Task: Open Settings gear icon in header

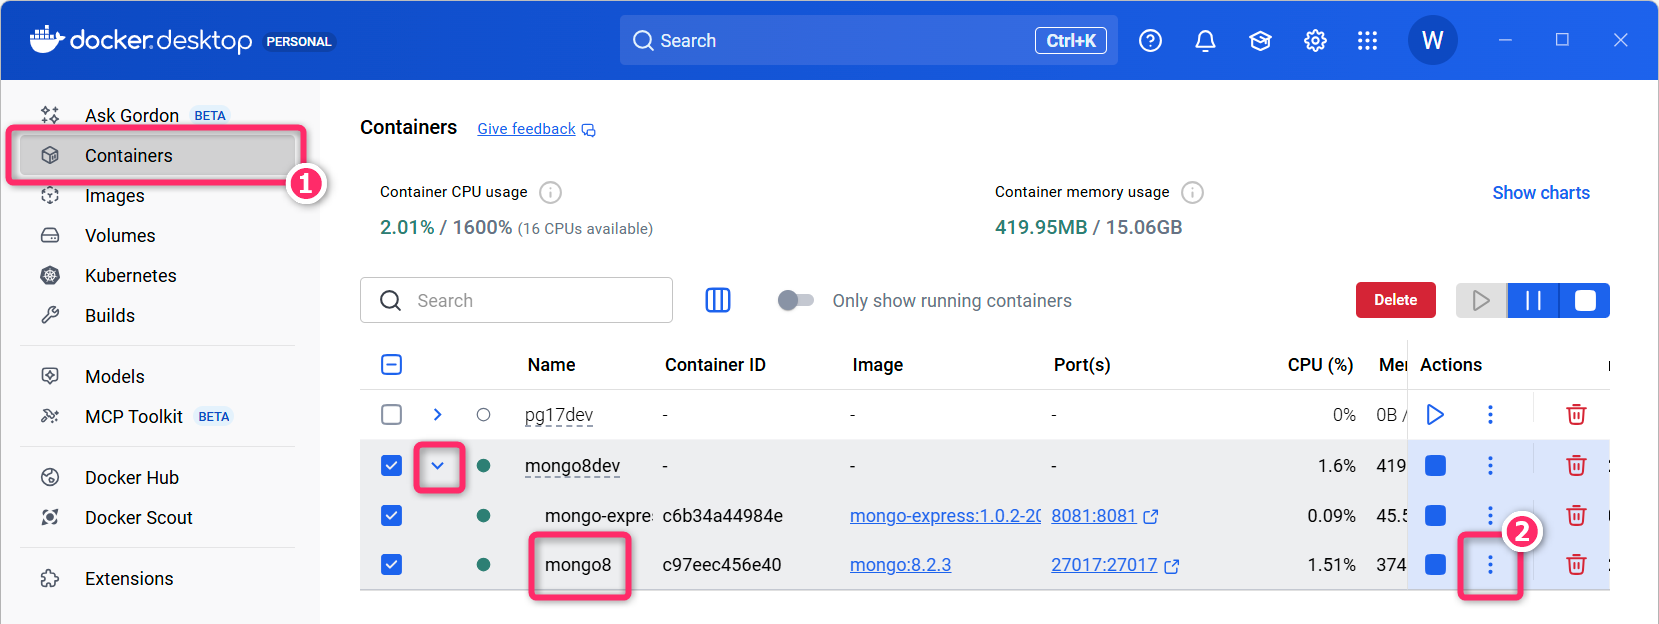Action: pyautogui.click(x=1315, y=41)
